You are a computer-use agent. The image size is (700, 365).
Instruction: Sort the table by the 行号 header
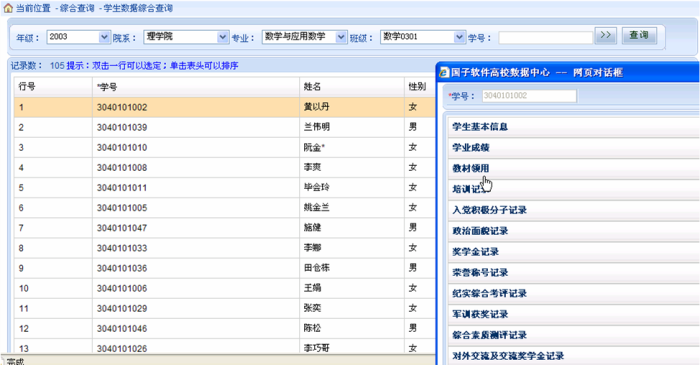(x=53, y=87)
